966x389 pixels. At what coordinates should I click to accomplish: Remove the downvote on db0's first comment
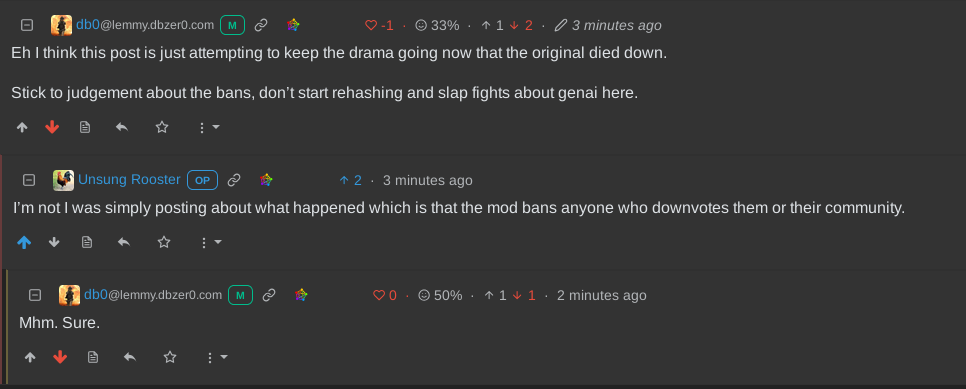coord(52,128)
